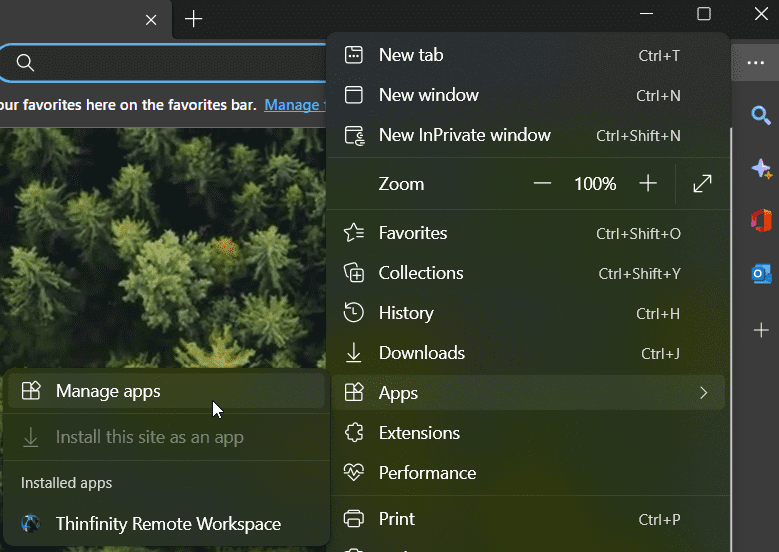Click the New tab menu icon
Screen dimensions: 779x552
(354, 55)
